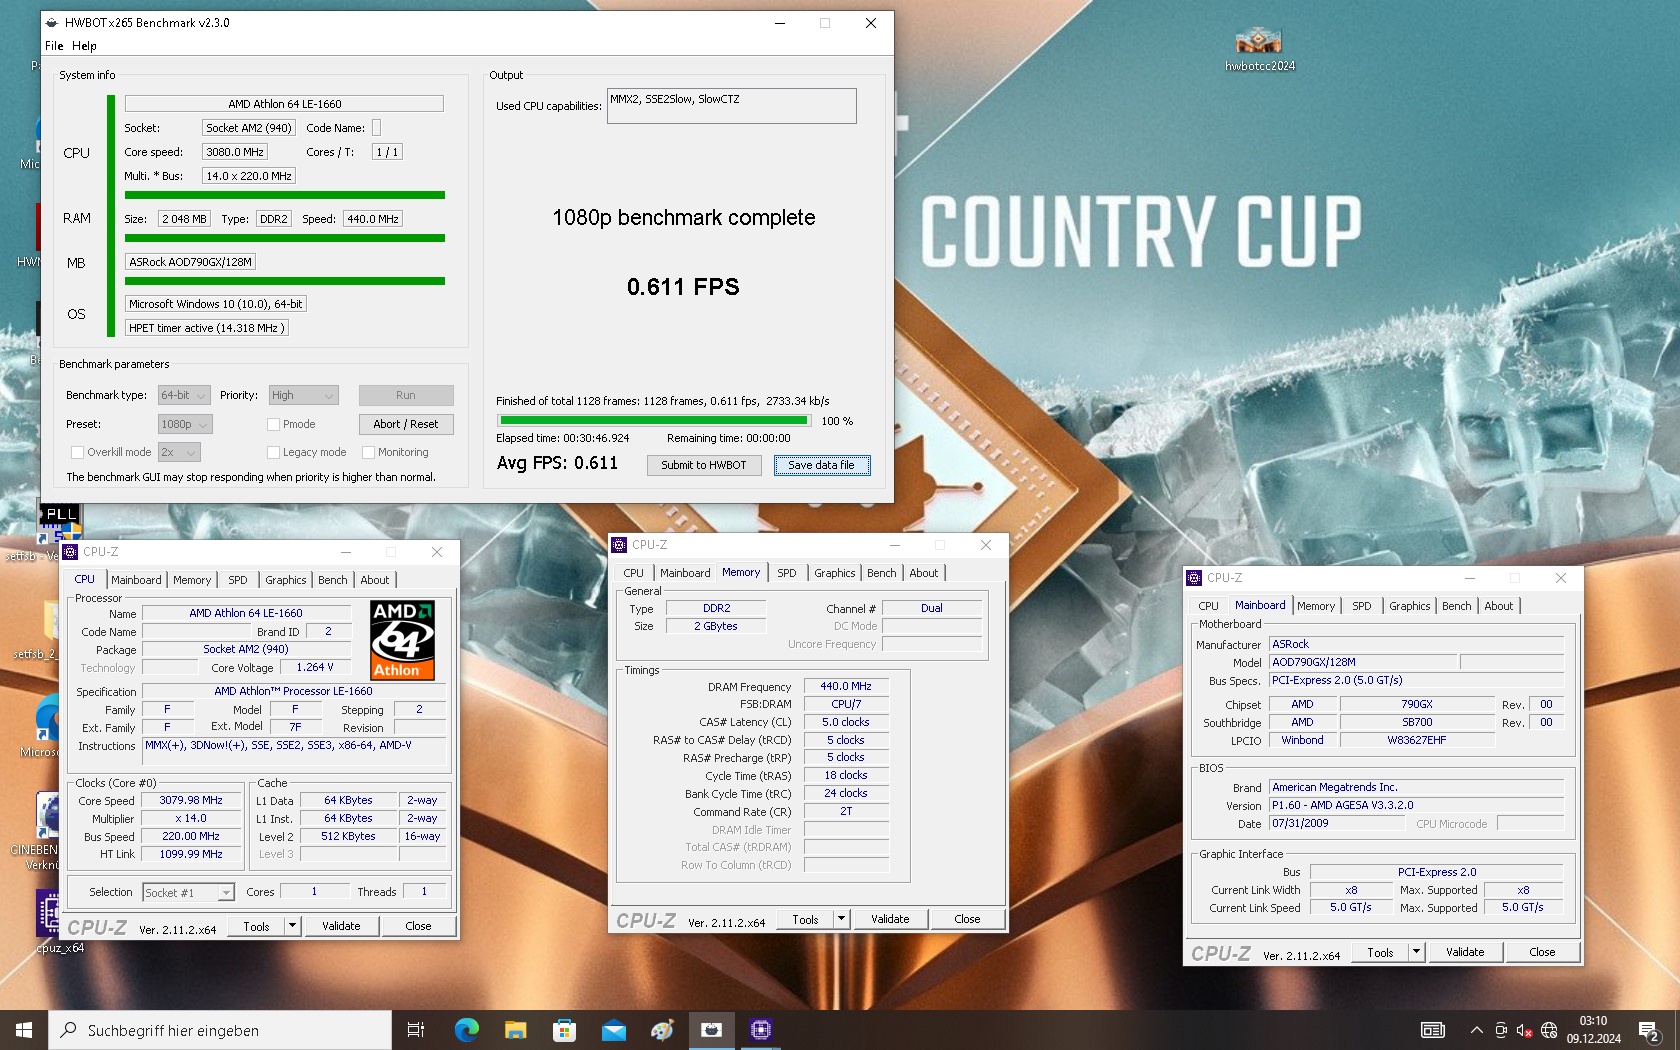Enable the Monitoring checkbox

pyautogui.click(x=369, y=452)
